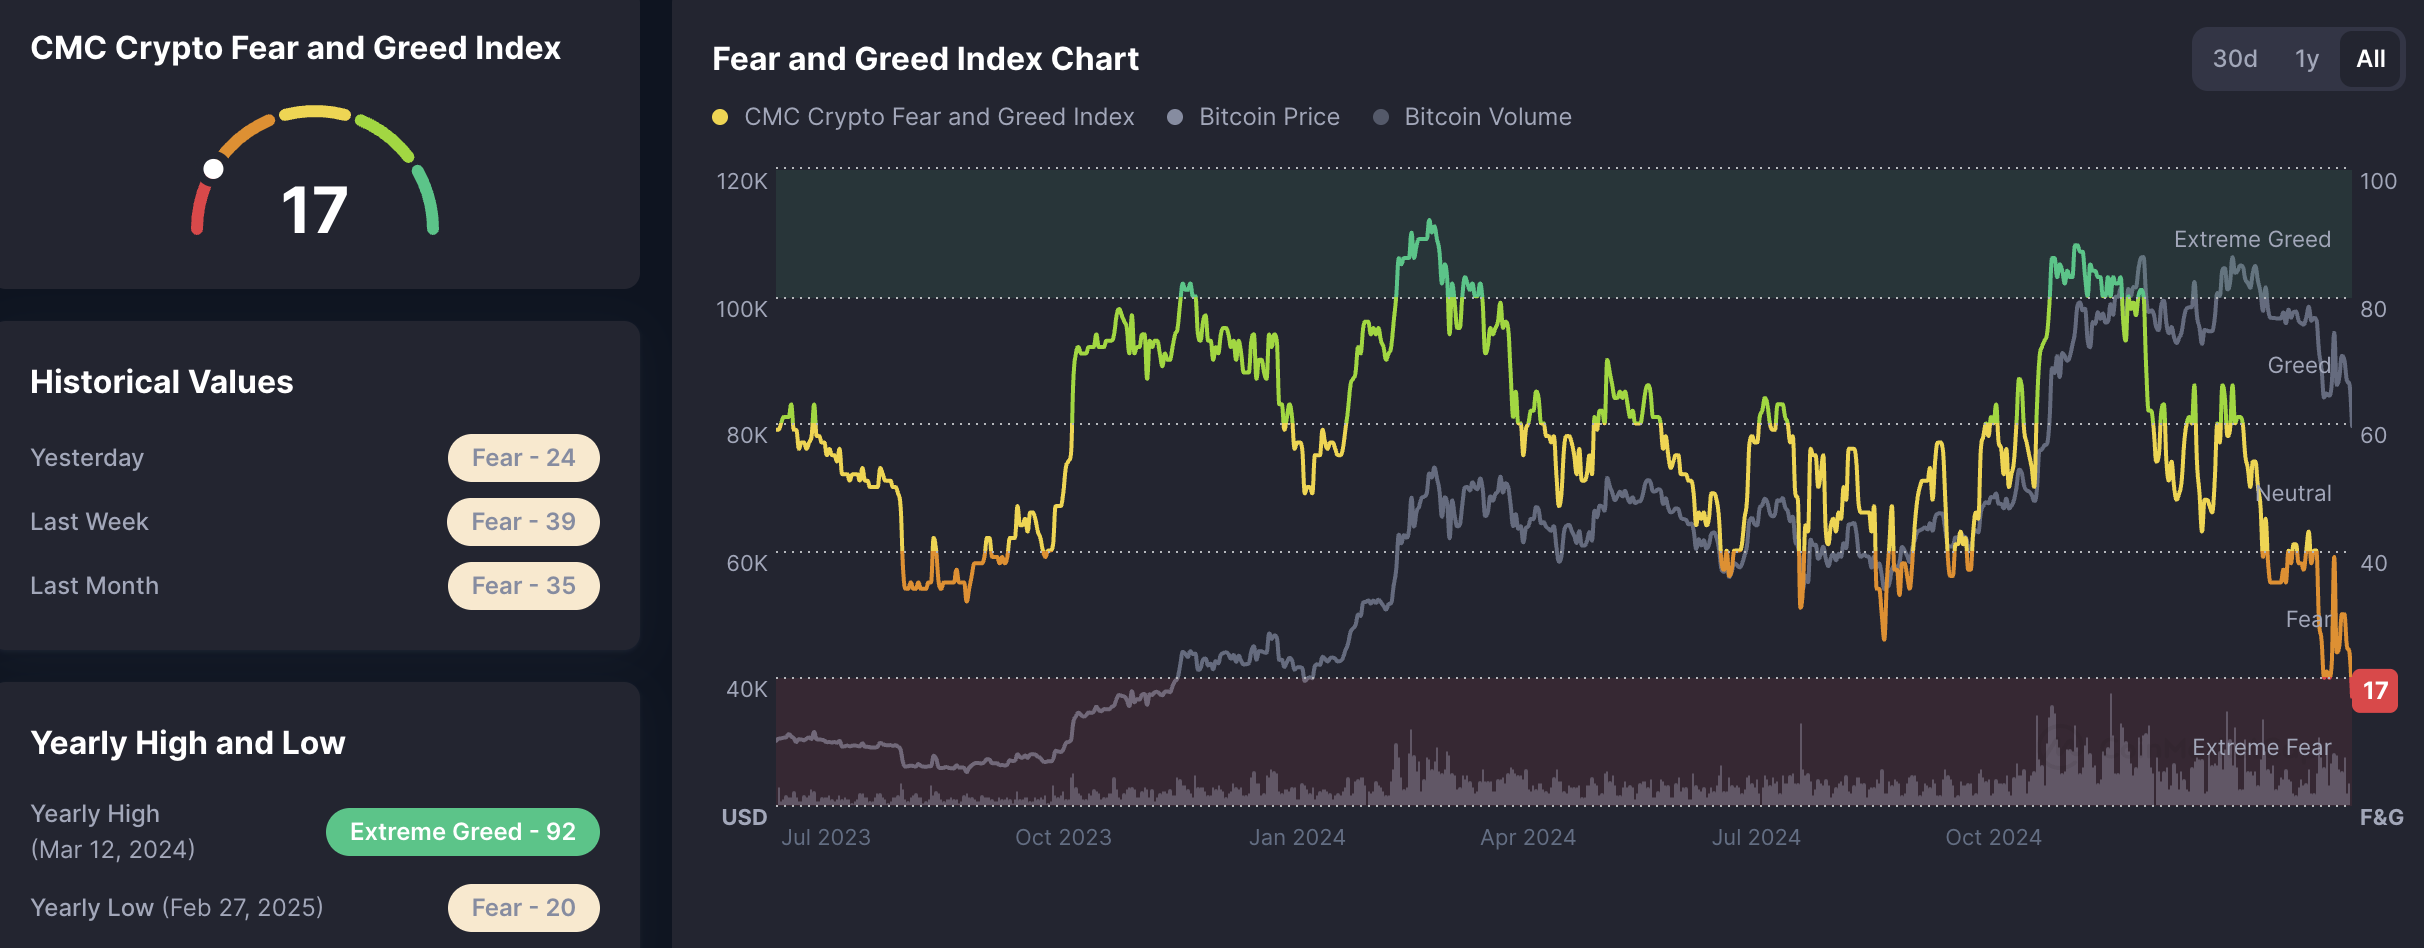Click the Yesterday Fear - 24 badge

(x=523, y=458)
